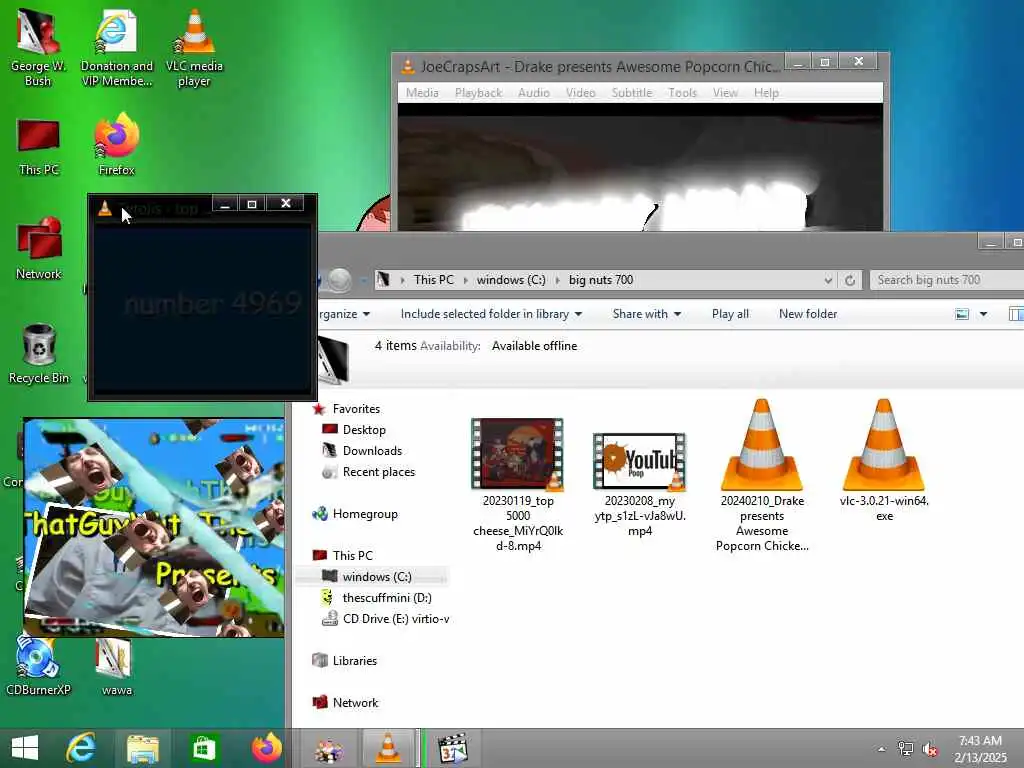1024x768 pixels.
Task: Click the network tray icon
Action: (905, 749)
